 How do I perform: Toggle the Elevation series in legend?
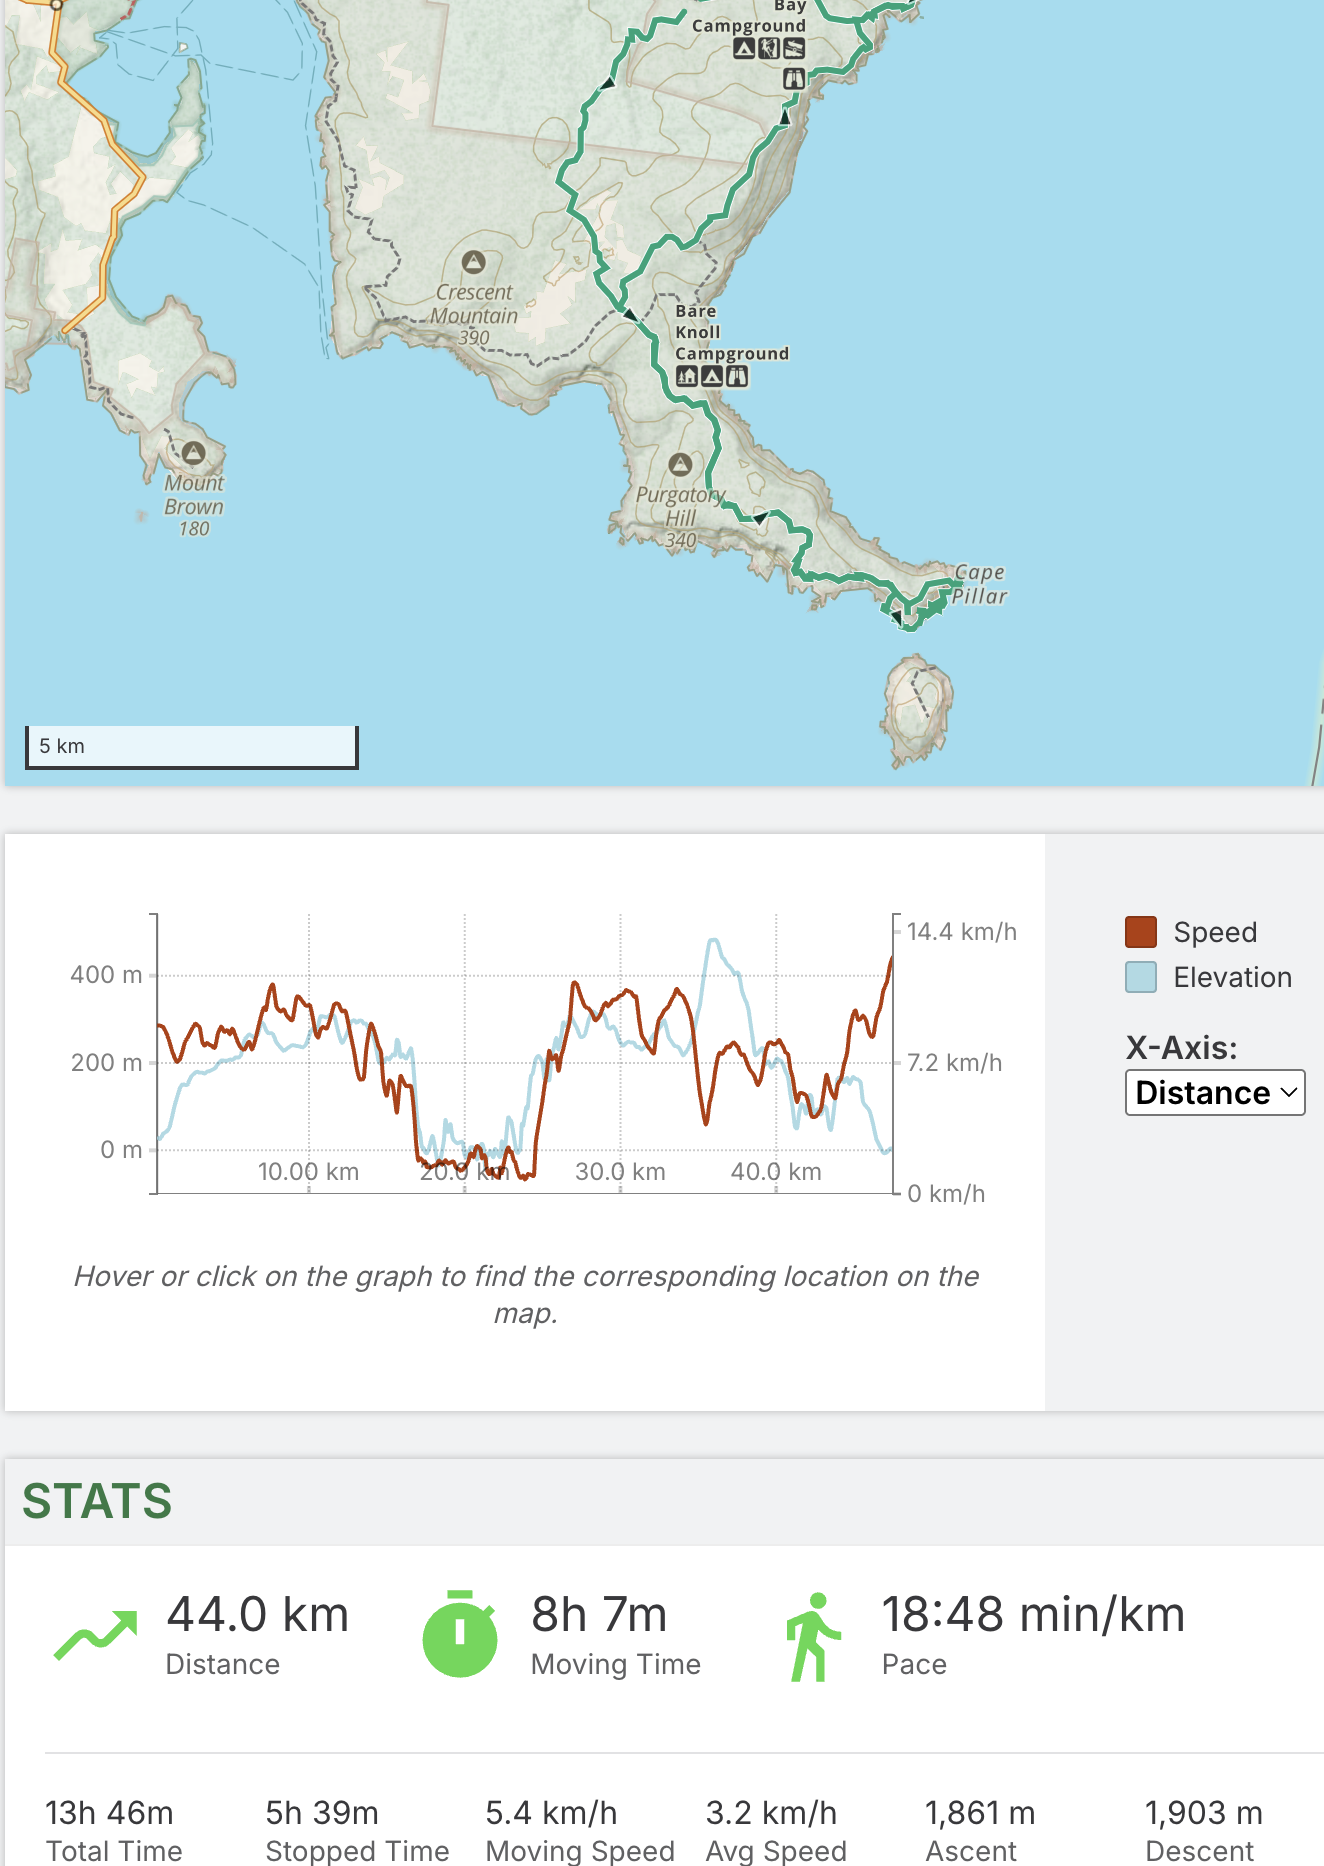click(1232, 977)
